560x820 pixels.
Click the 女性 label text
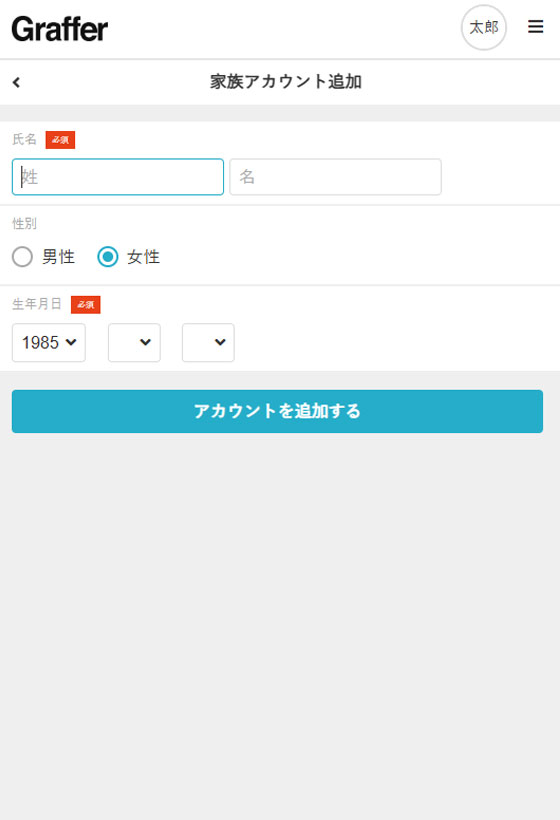(143, 257)
